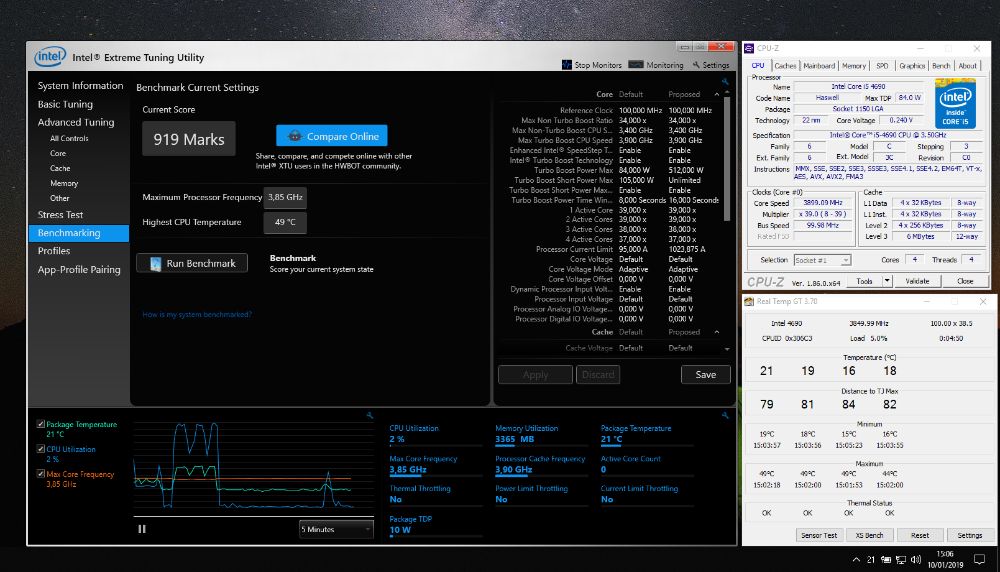Open the notification center icon
Screen dimensions: 1000x572
tap(980, 560)
